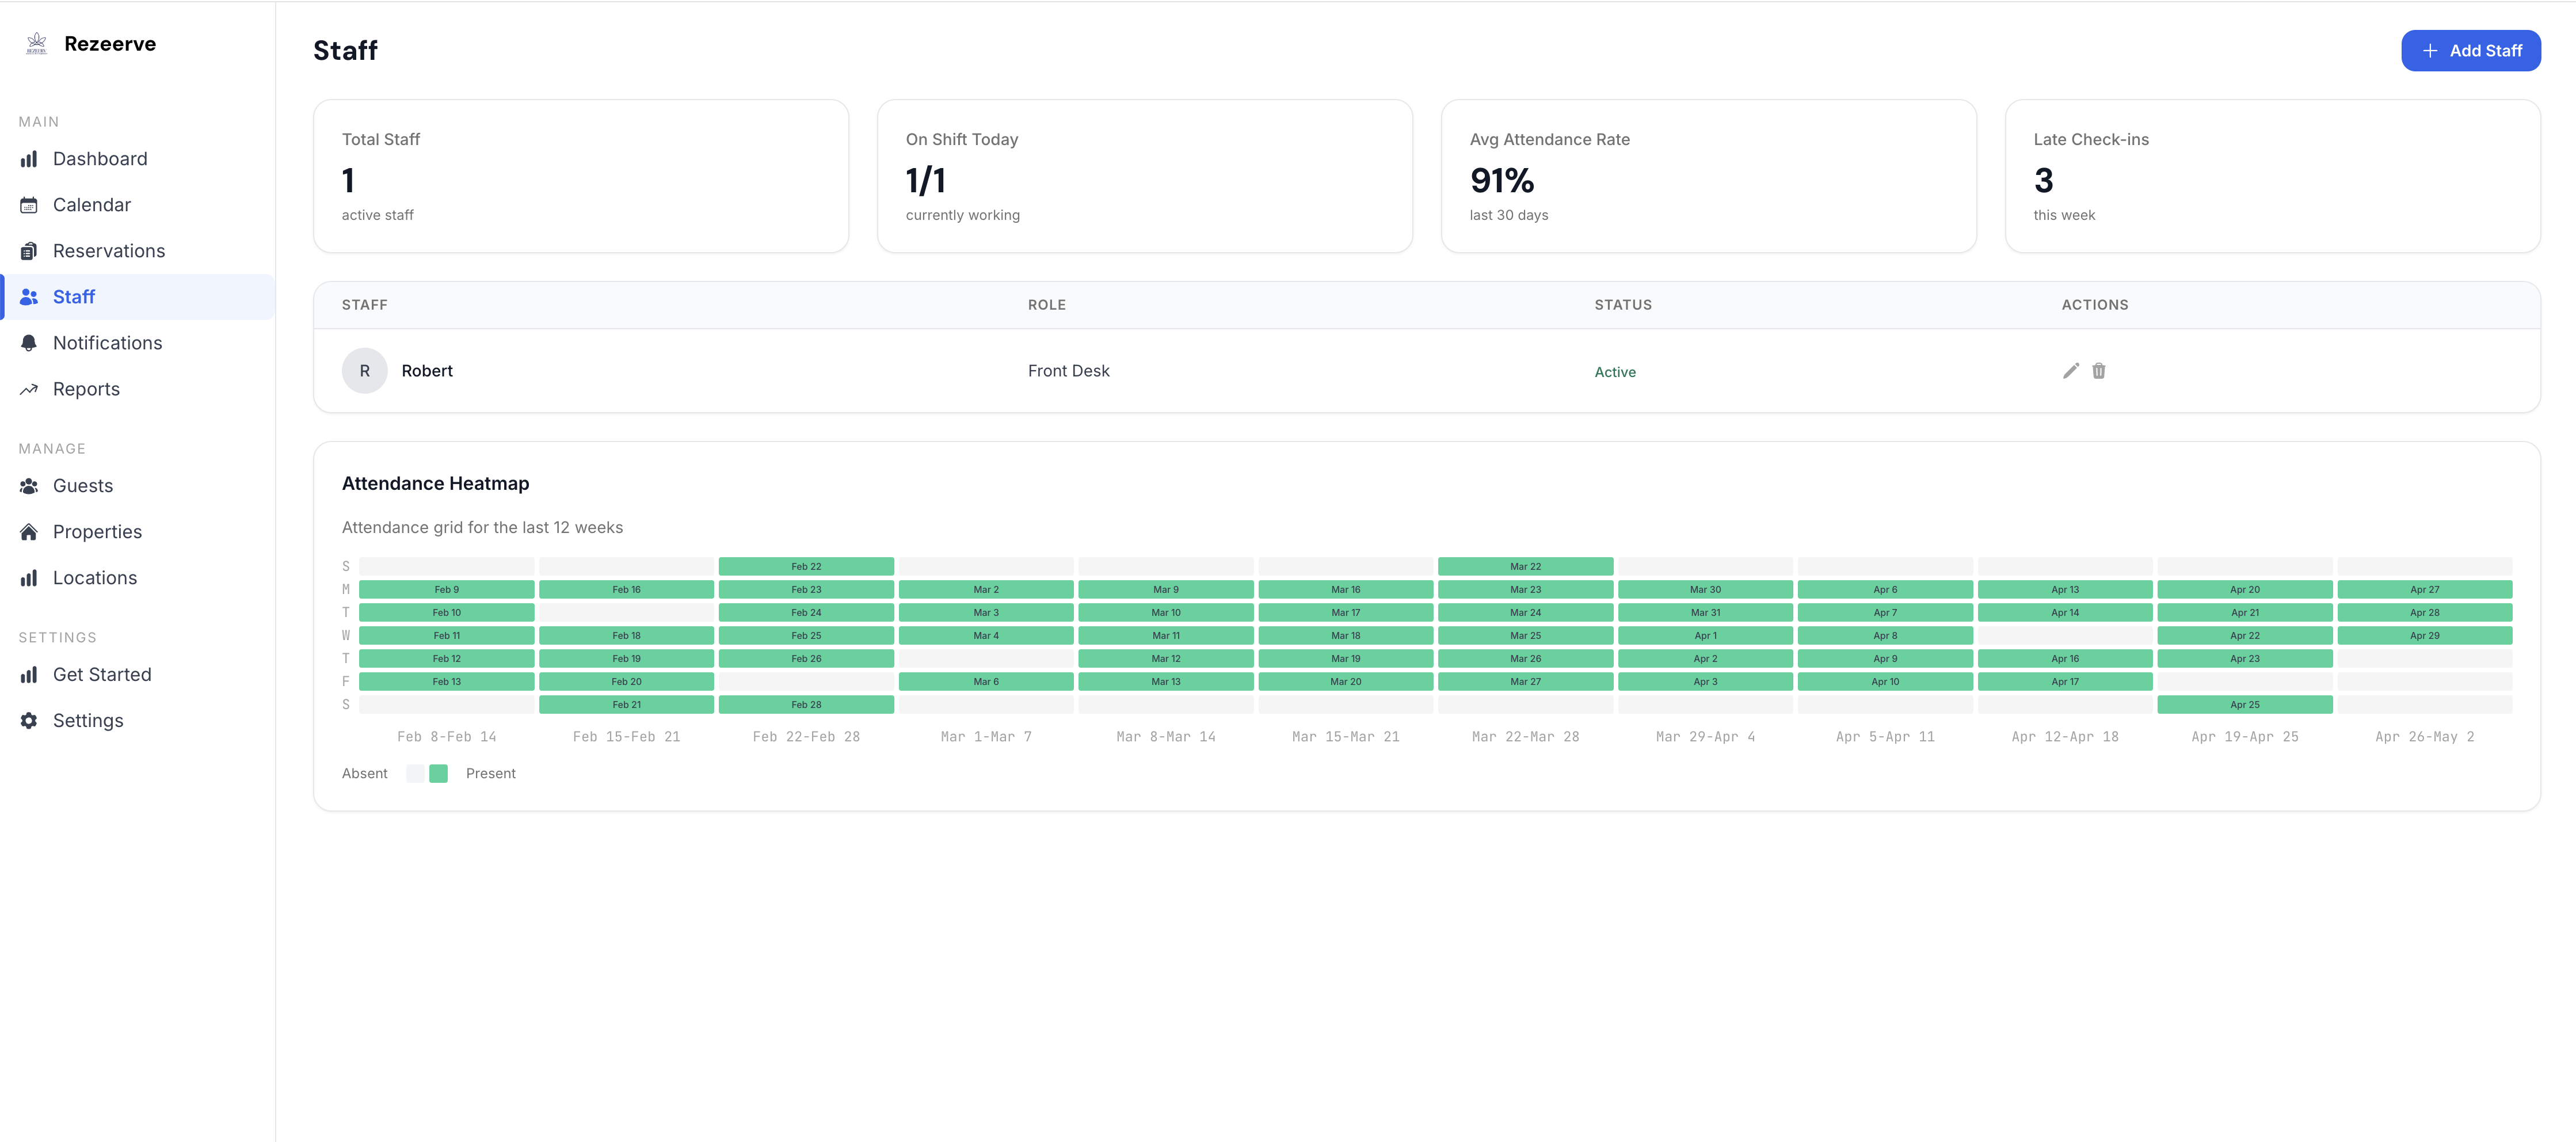Select Locations in the sidebar
This screenshot has height=1142, width=2576.
tap(94, 578)
